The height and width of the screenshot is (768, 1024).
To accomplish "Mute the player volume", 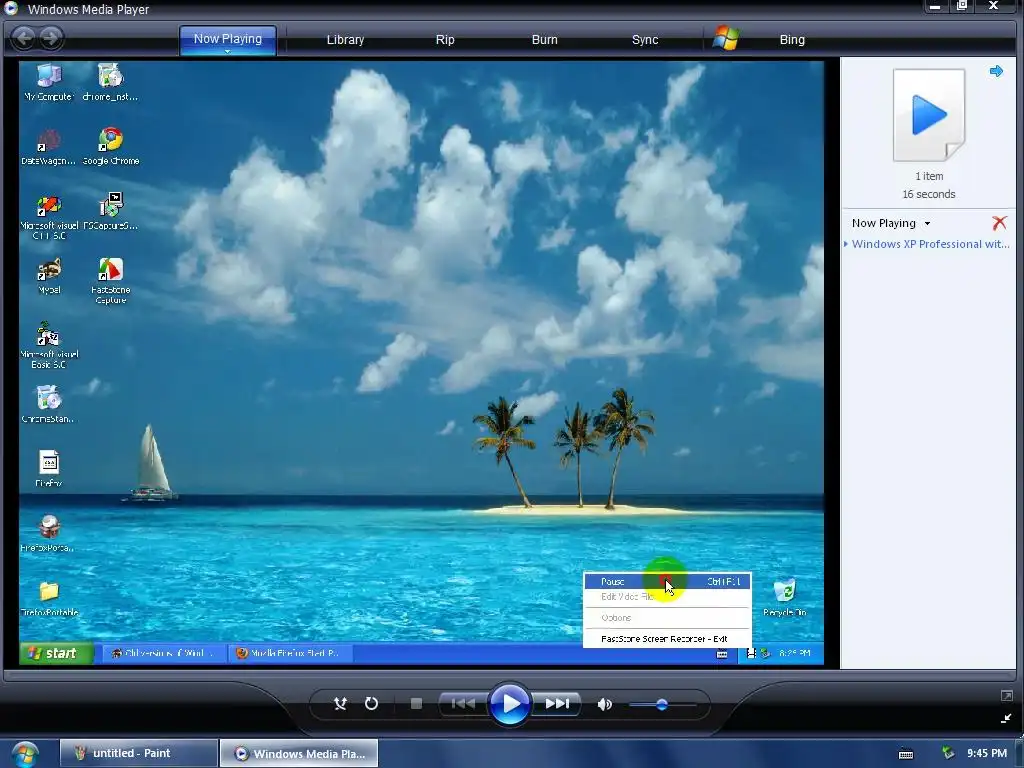I will 605,704.
